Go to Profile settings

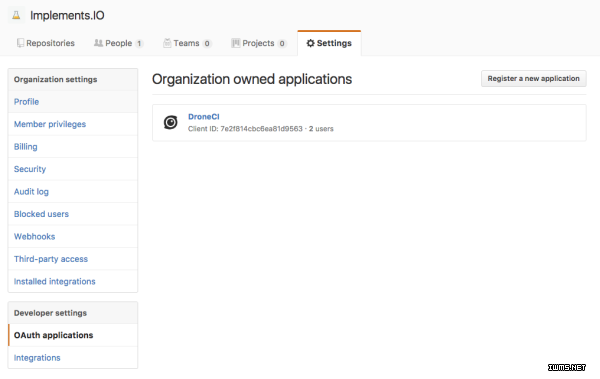(26, 102)
